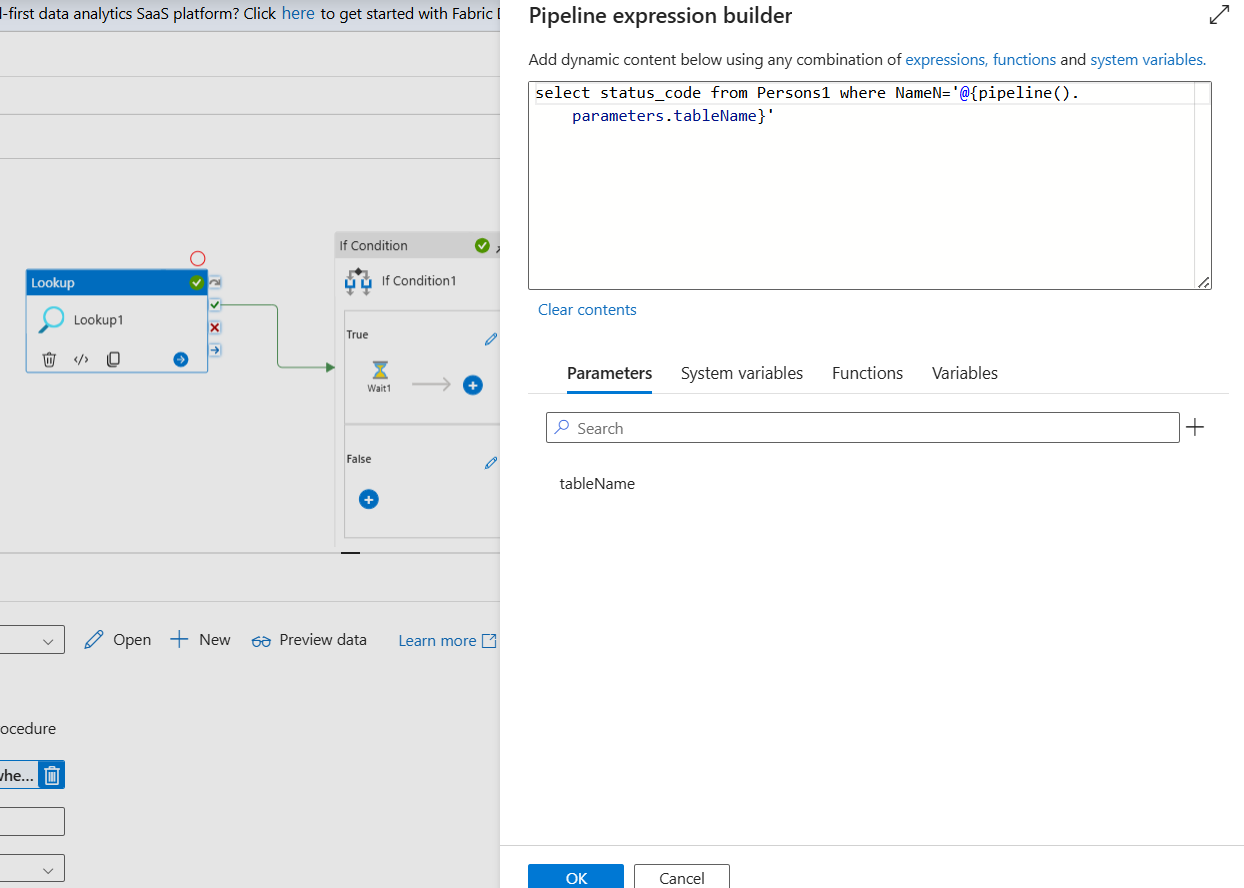This screenshot has width=1244, height=888.
Task: Switch to the Functions tab
Action: [x=867, y=373]
